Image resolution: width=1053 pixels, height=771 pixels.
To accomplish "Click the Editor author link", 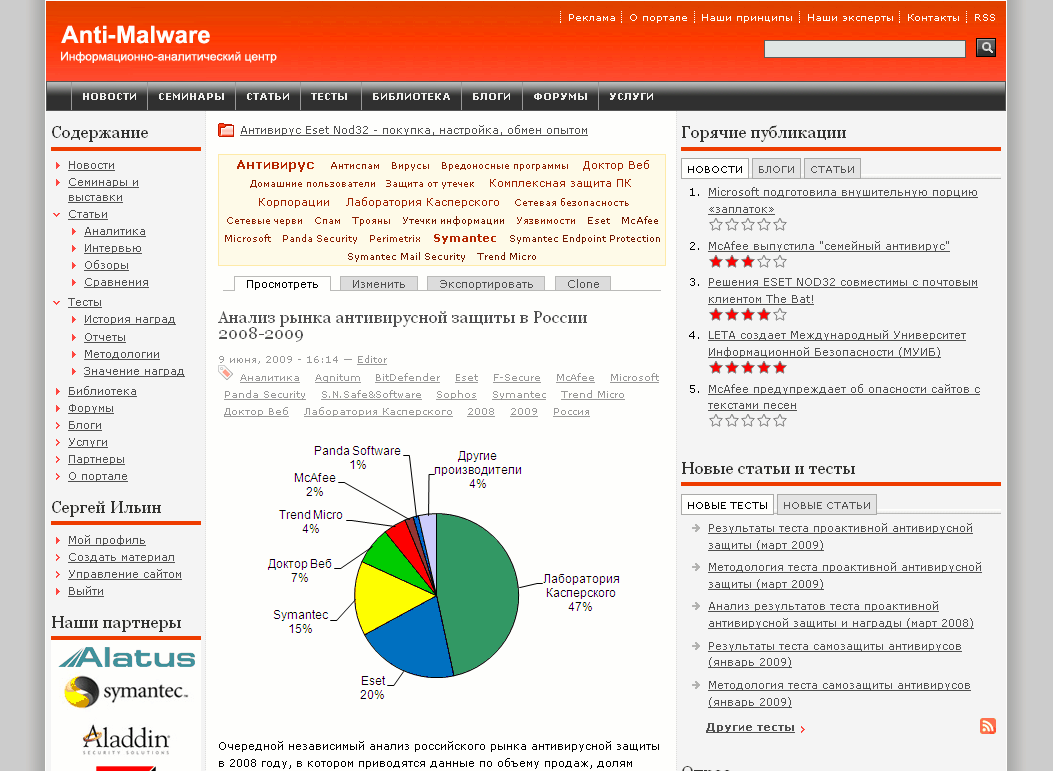I will pyautogui.click(x=372, y=359).
